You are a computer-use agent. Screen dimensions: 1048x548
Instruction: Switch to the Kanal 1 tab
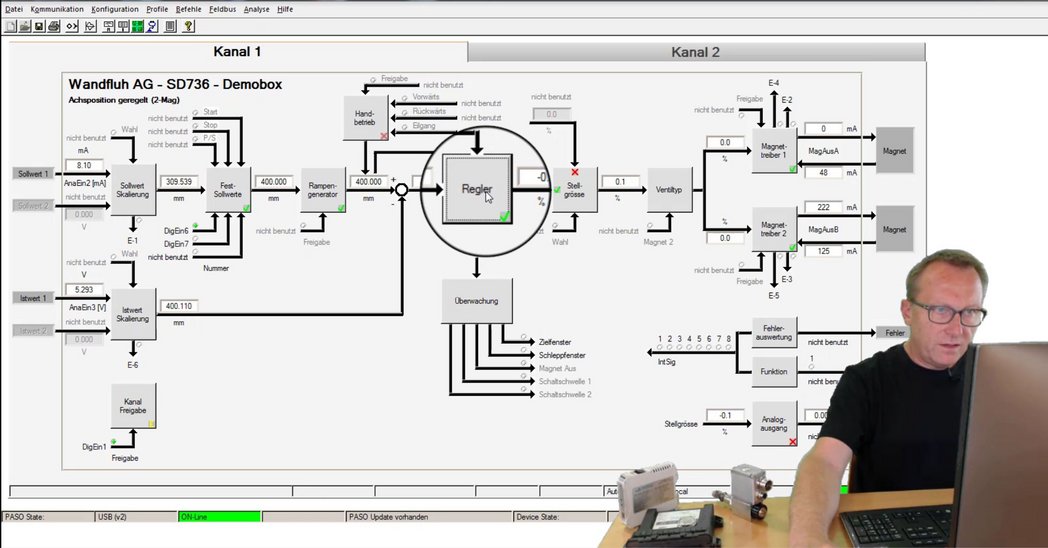click(x=237, y=51)
